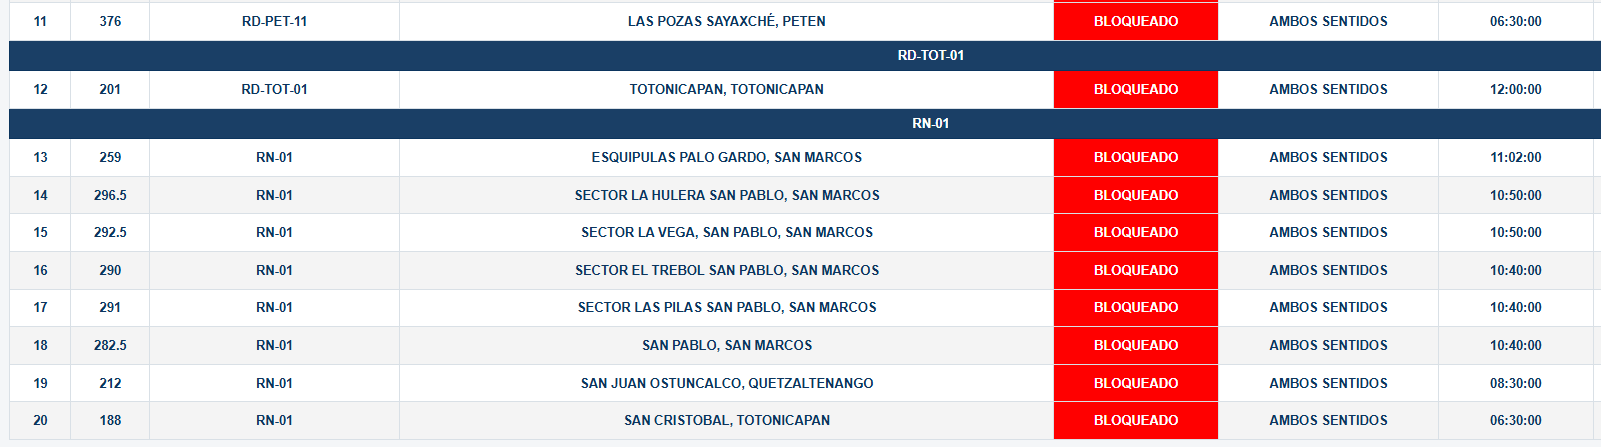
Task: Click the RD-TOT-01 group header row
Action: click(x=805, y=55)
